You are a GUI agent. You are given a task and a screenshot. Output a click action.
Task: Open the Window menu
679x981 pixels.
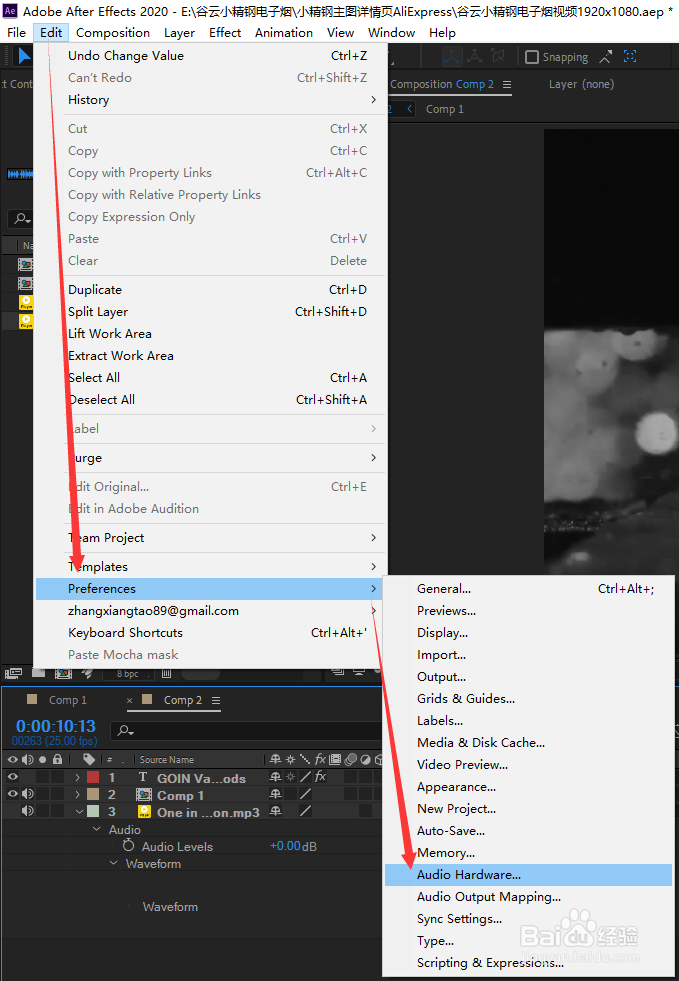(391, 33)
